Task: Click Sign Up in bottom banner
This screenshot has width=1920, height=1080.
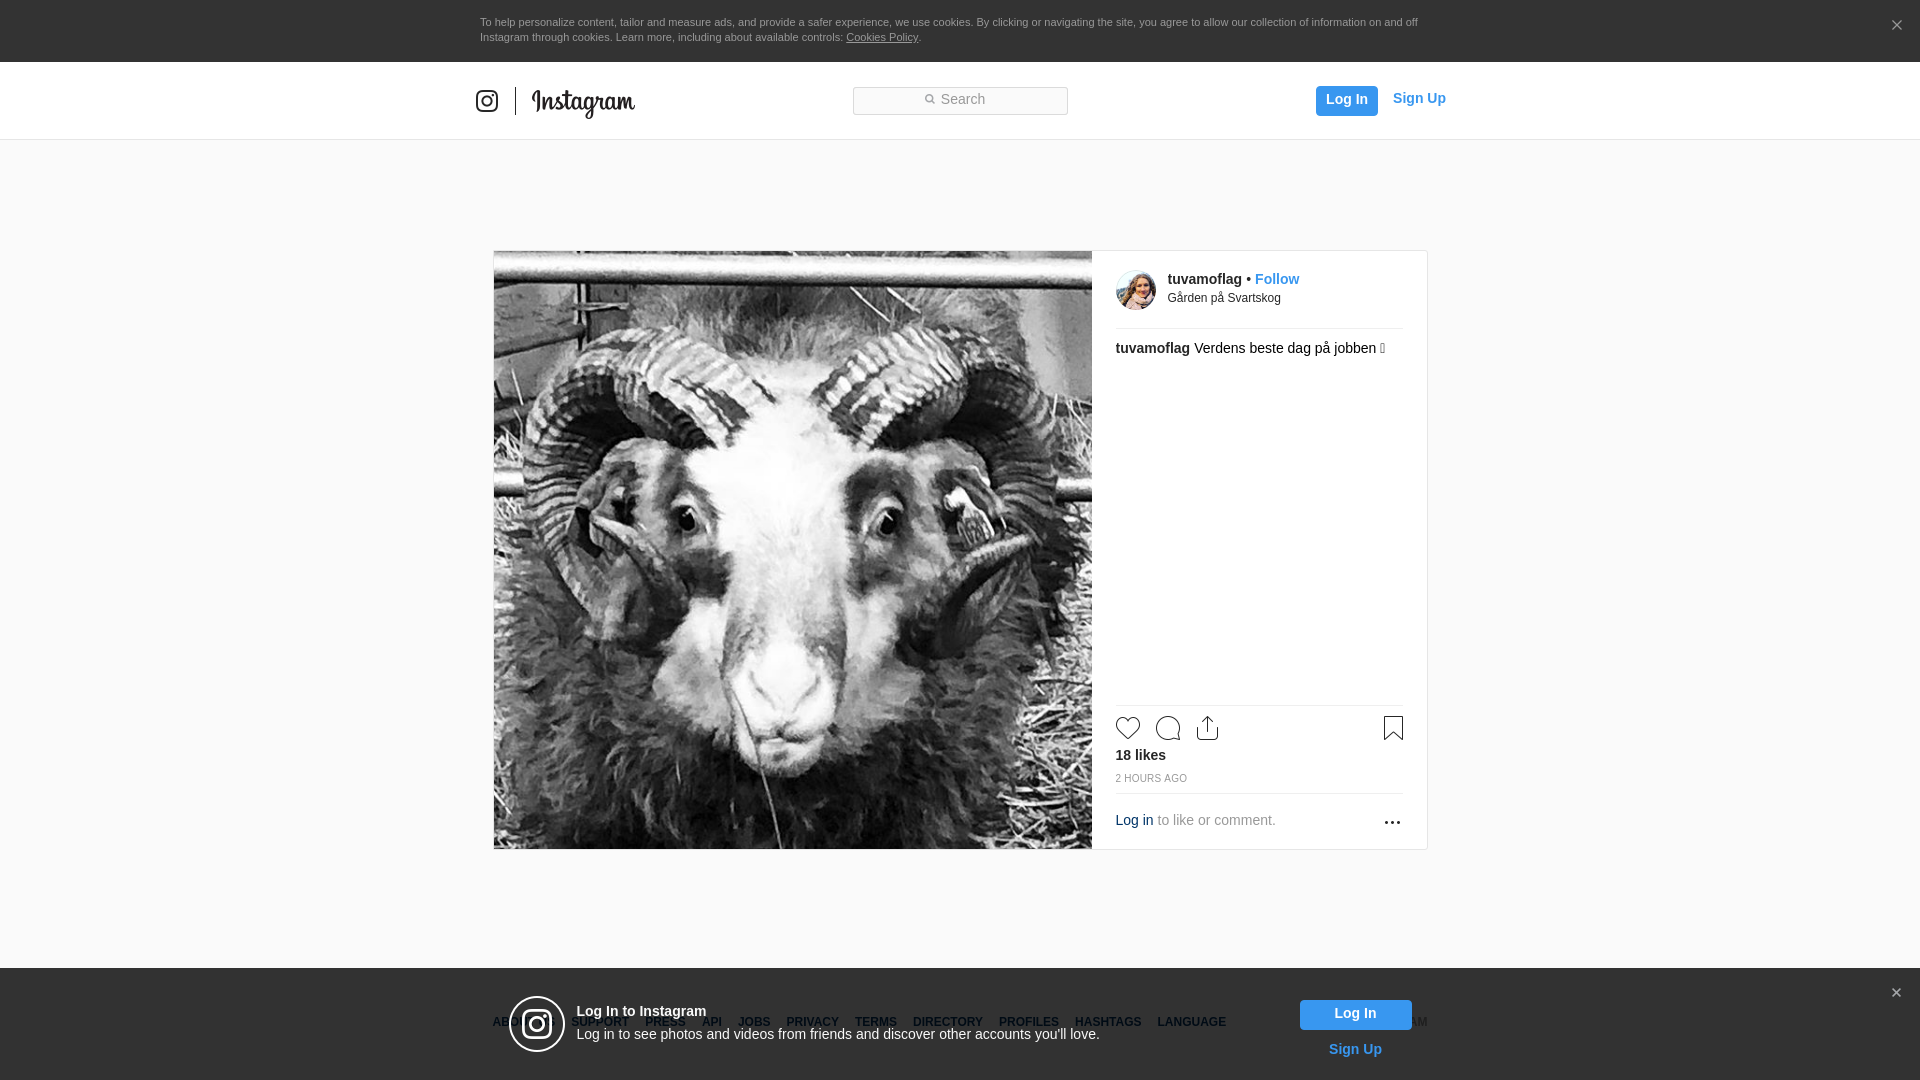Action: 1354,1049
